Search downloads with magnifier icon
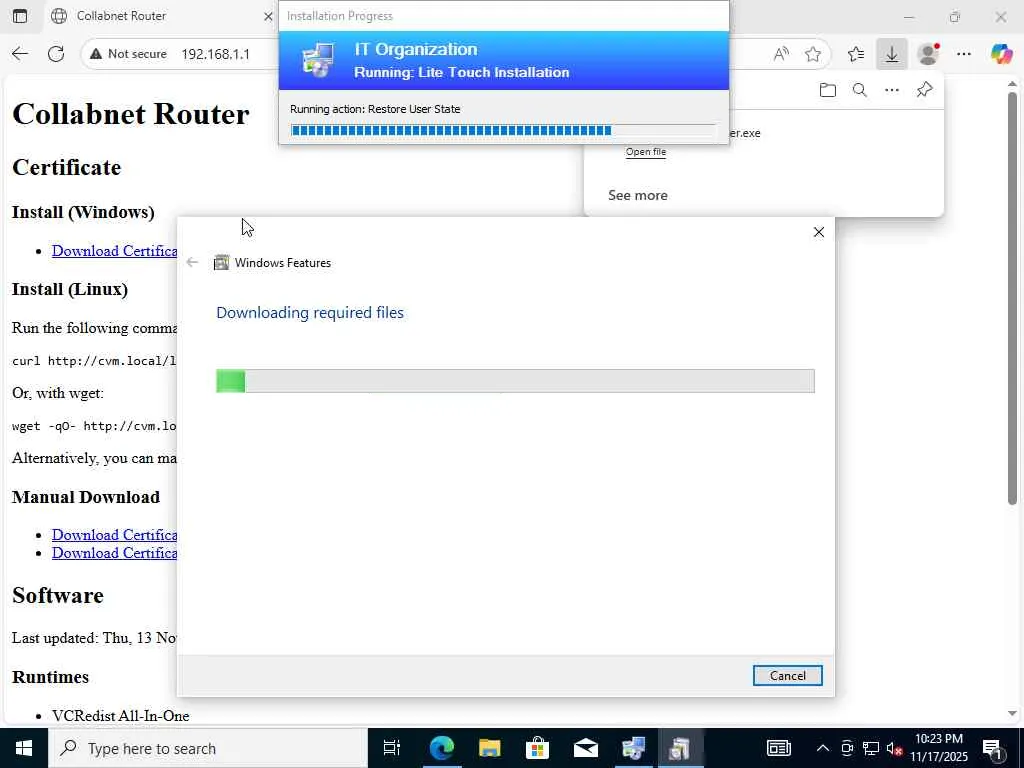 click(860, 90)
